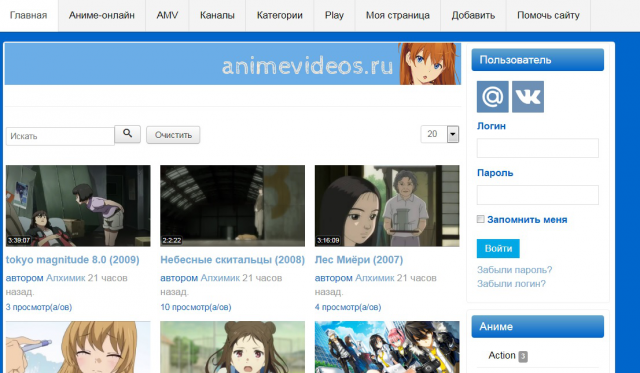Open the Небесные скитальцы video thumbnail
This screenshot has height=373, width=640.
232,206
